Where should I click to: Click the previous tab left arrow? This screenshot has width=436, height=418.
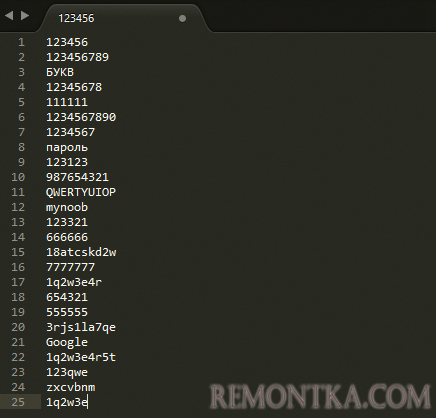9,16
